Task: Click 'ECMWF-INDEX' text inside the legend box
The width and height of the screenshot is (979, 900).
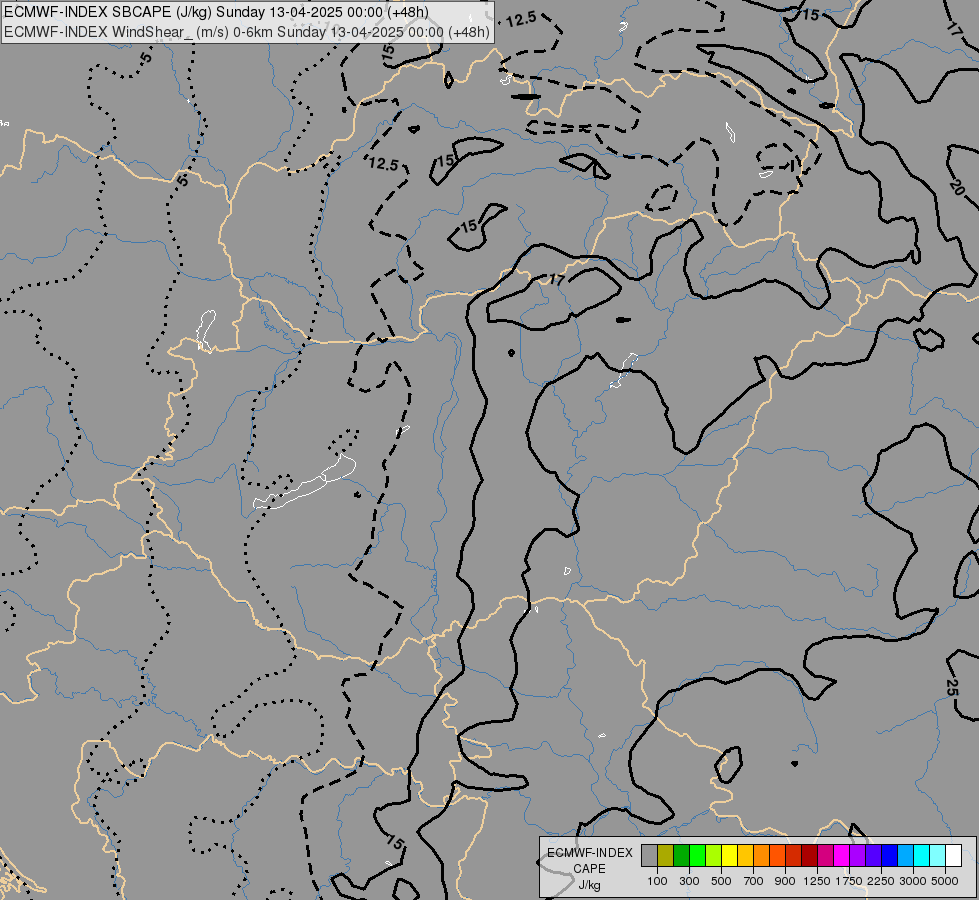Action: click(x=590, y=853)
